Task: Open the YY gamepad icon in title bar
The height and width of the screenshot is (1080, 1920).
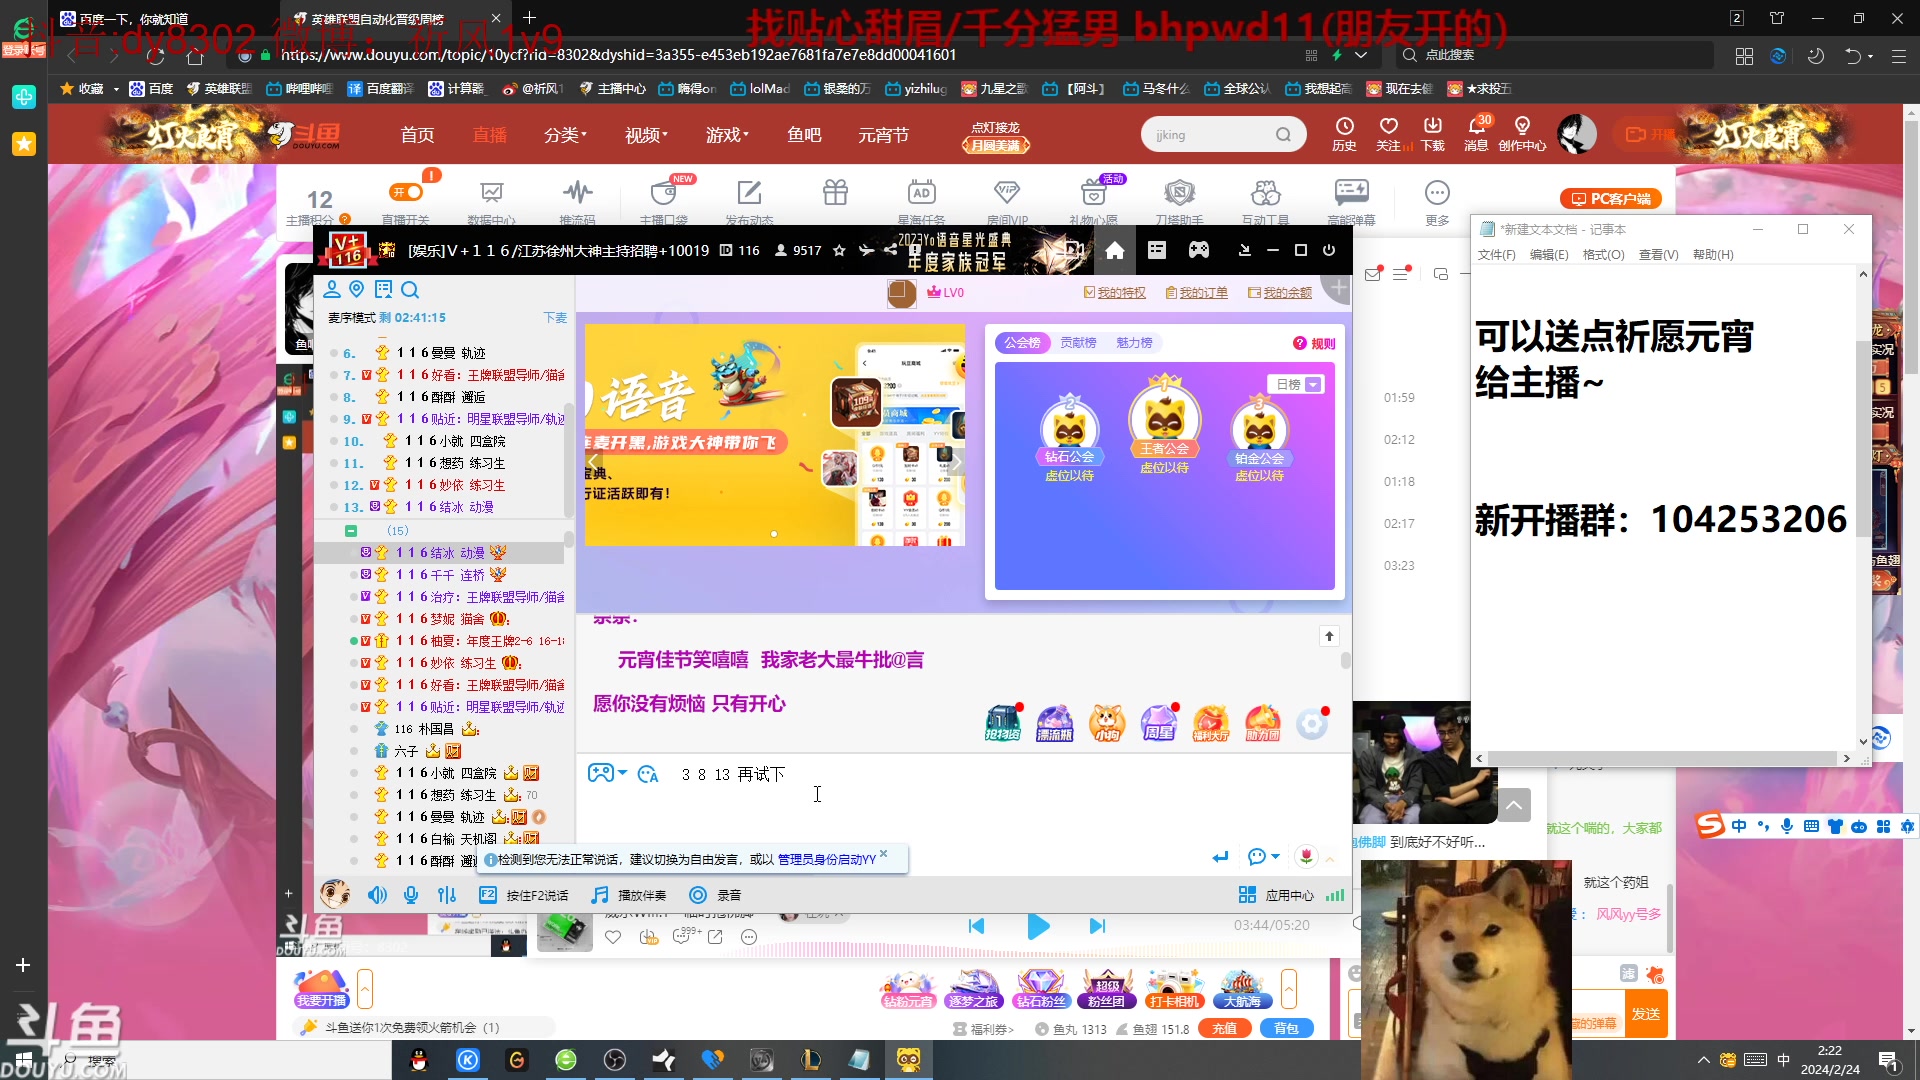Action: [1199, 250]
